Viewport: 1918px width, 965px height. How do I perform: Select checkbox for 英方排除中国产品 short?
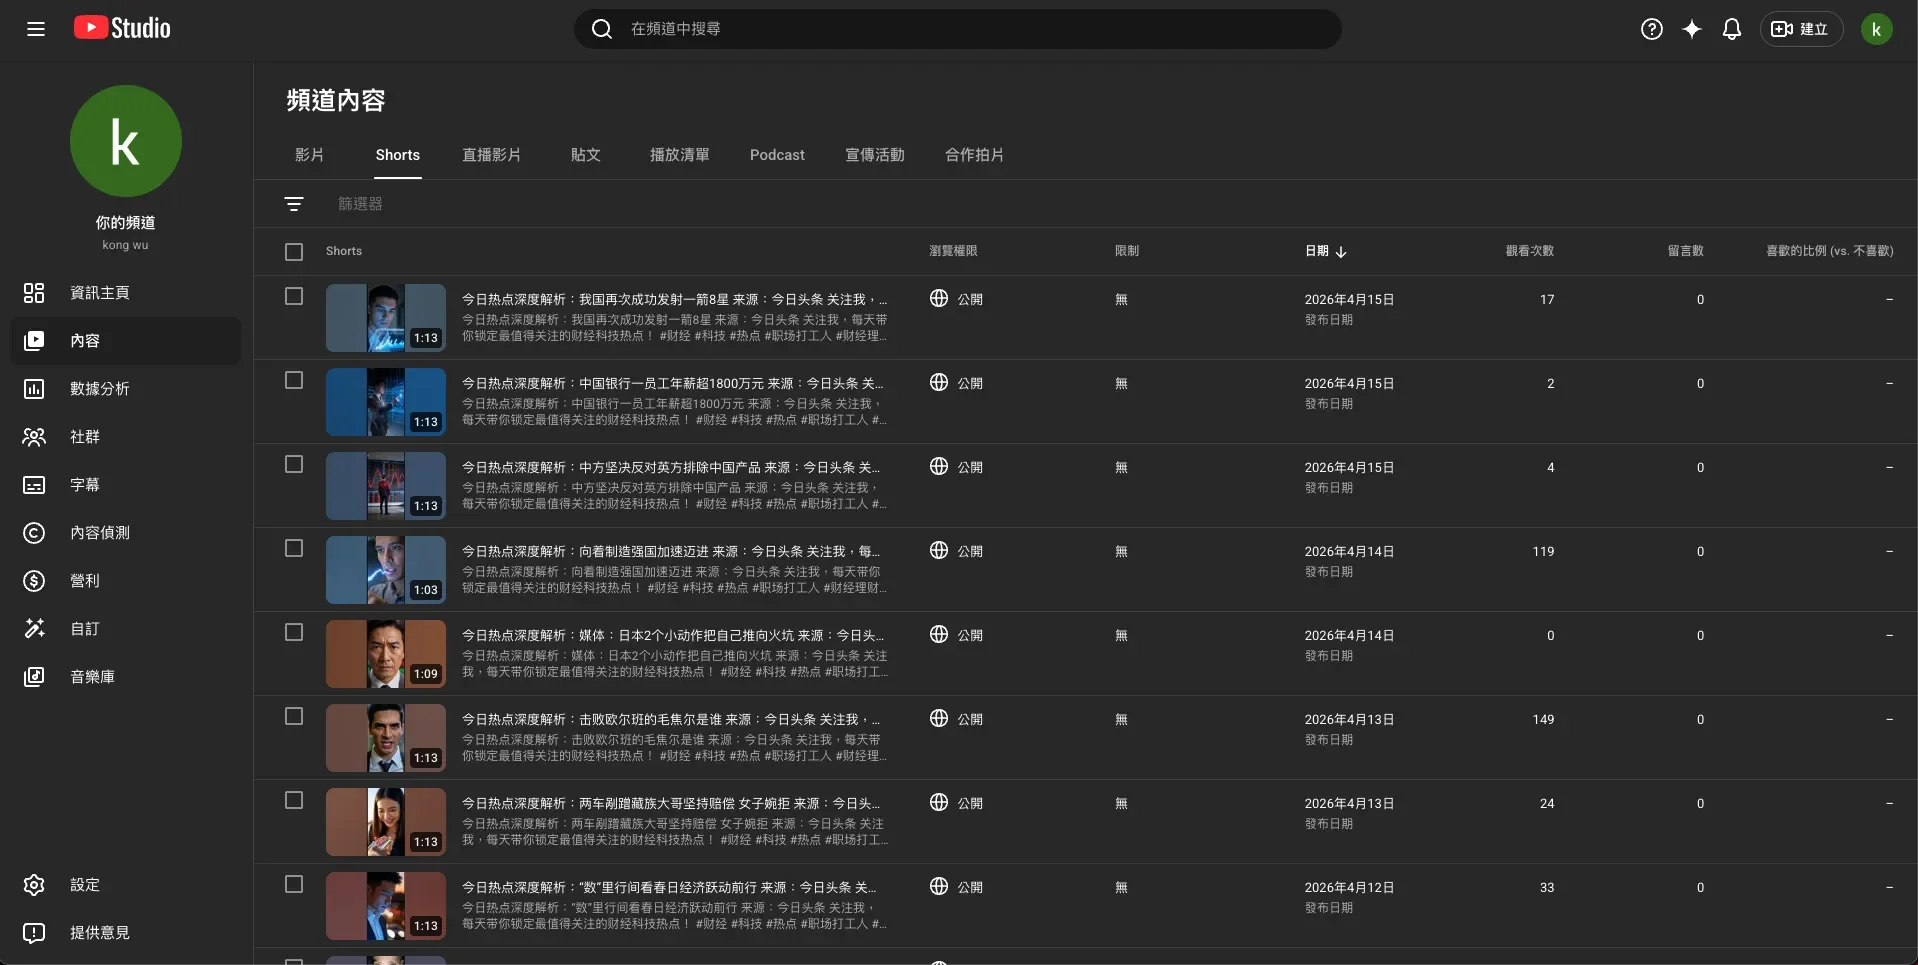point(294,464)
